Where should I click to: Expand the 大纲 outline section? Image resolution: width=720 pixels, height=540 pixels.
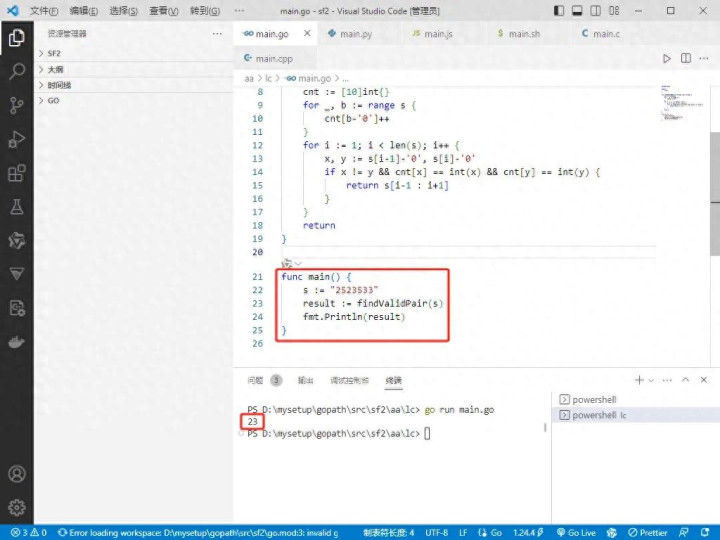133,69
